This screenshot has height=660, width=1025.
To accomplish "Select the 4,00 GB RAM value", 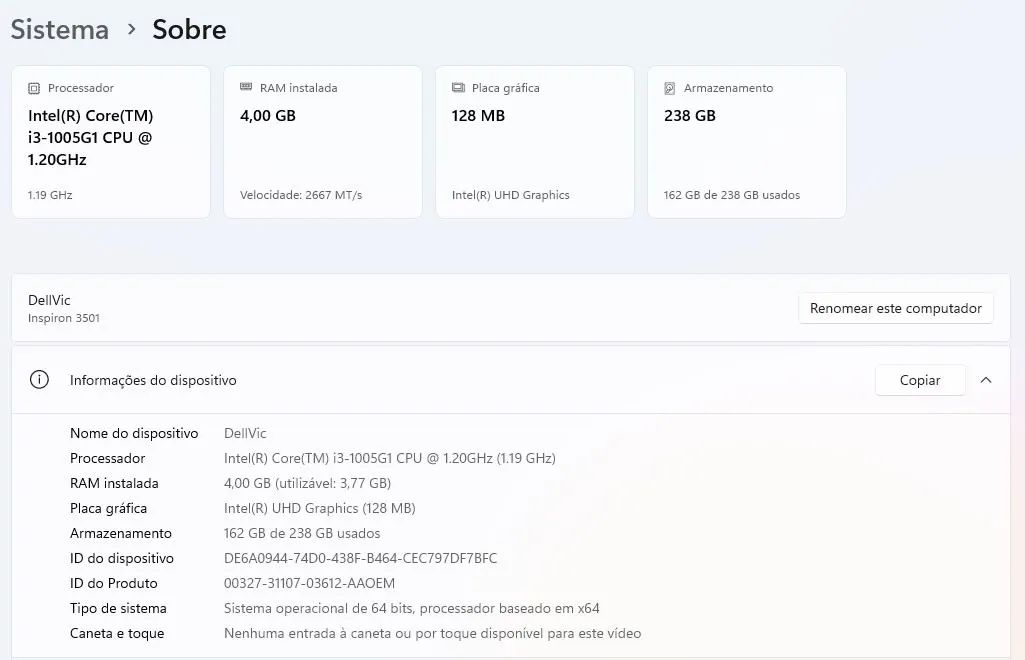I will pyautogui.click(x=268, y=116).
